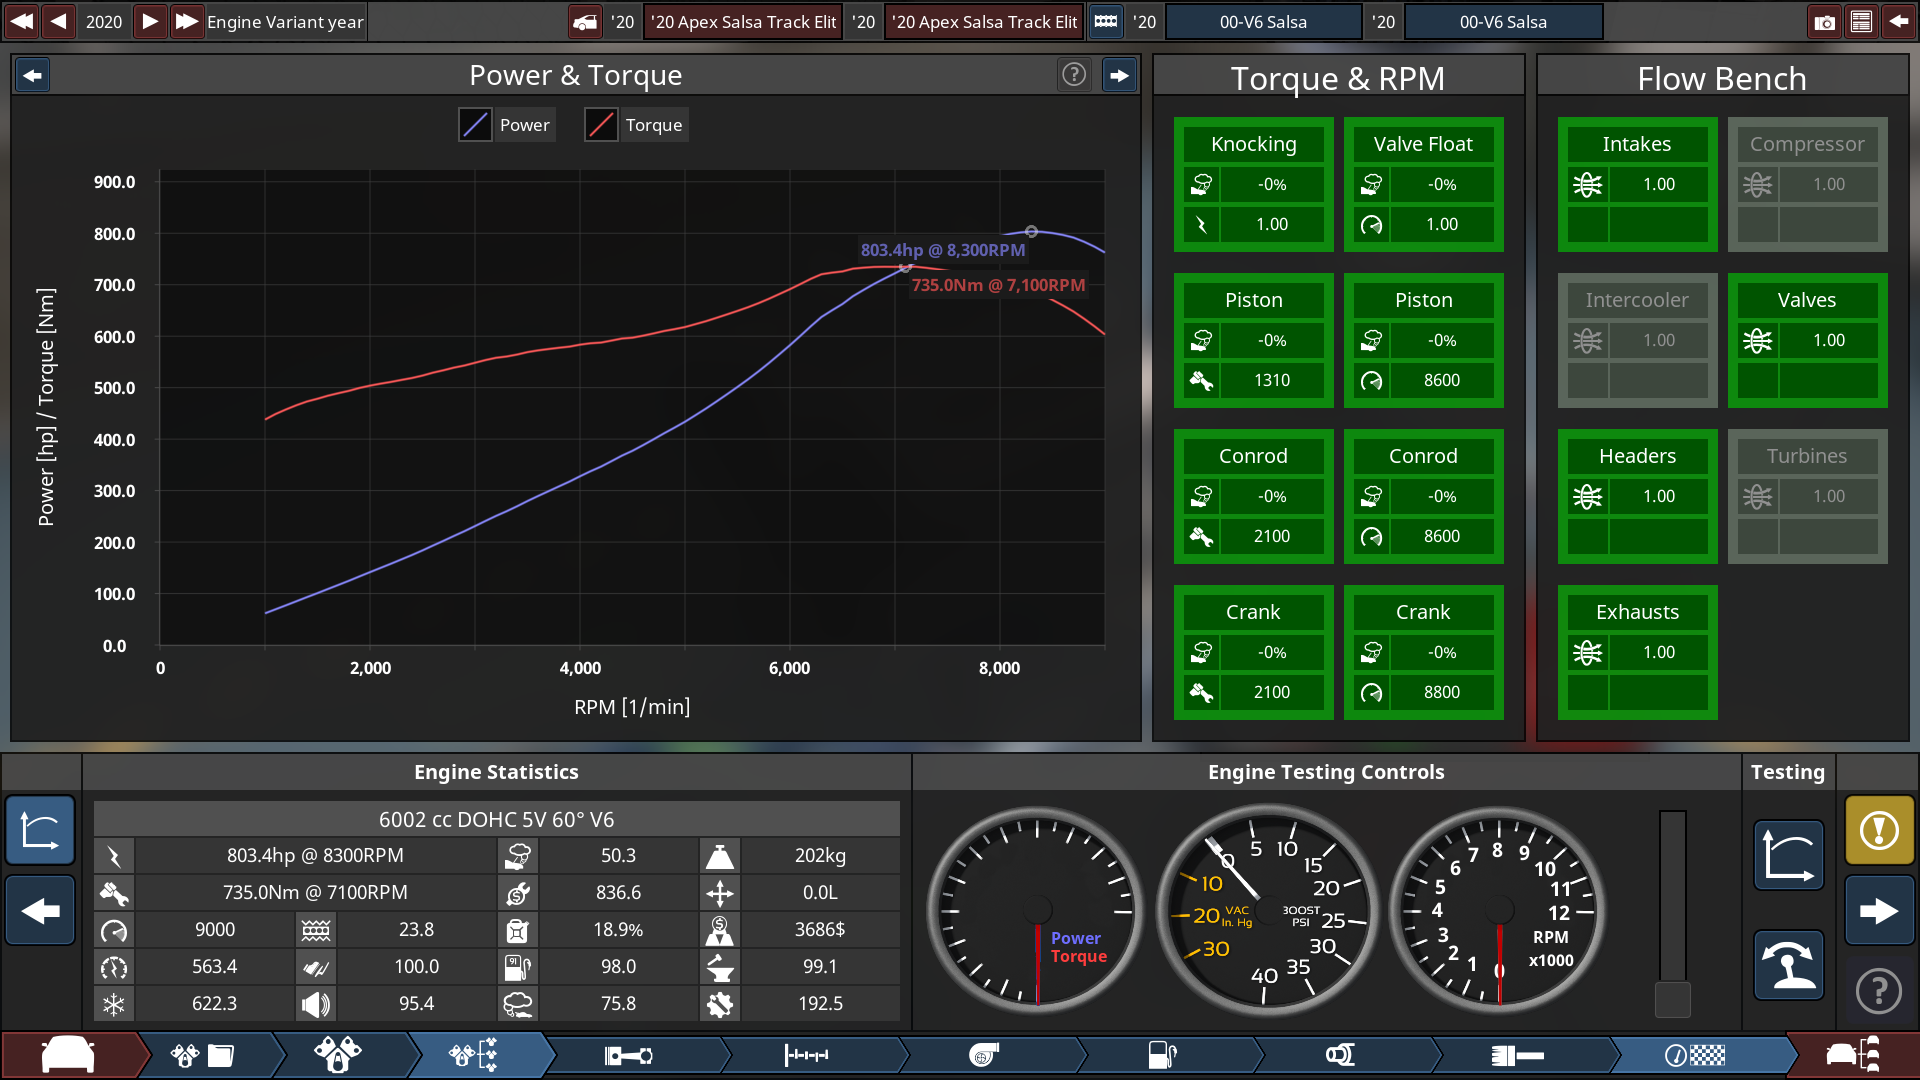This screenshot has width=1920, height=1080.
Task: Click the yellow warning exclamation icon
Action: pos(1879,830)
